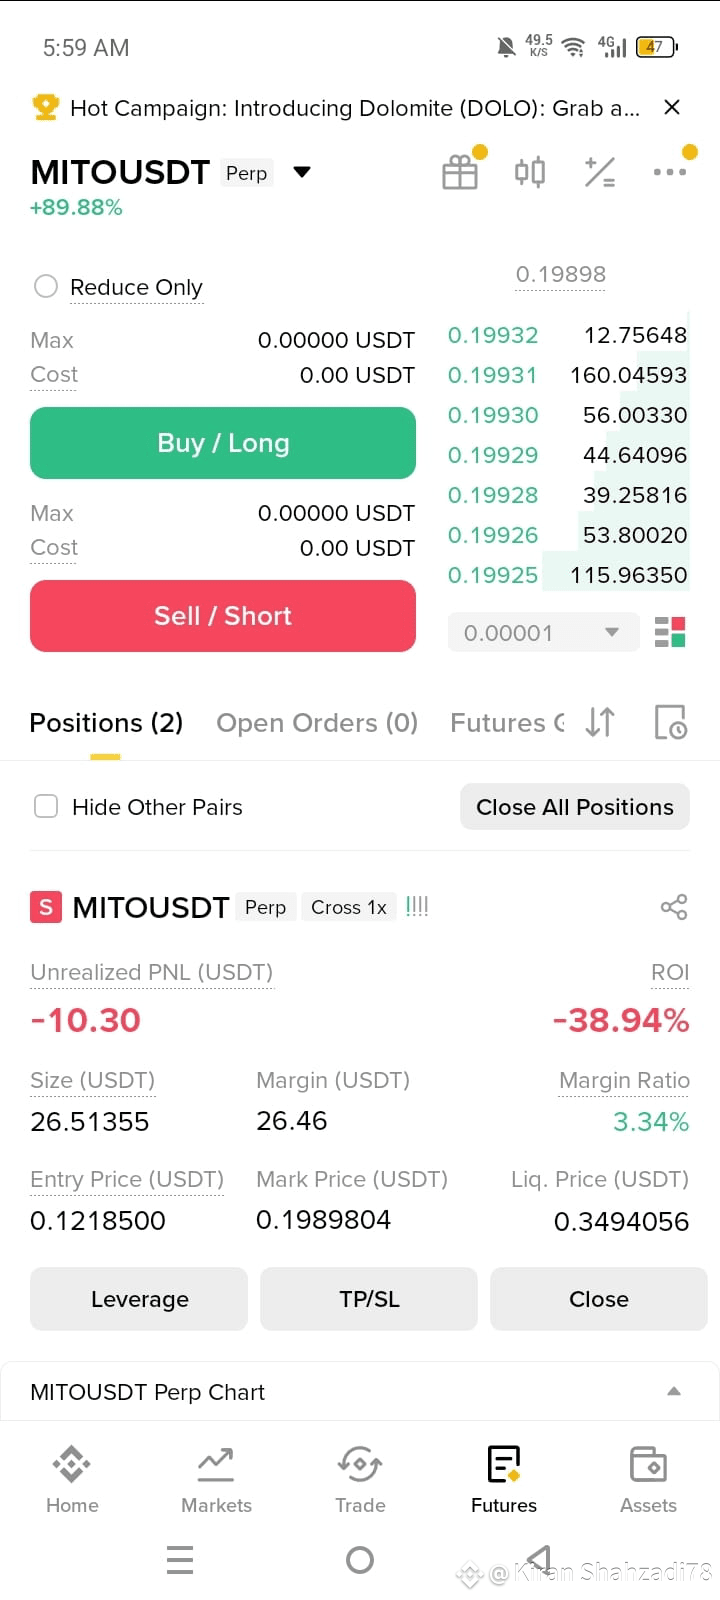Viewport: 720px width, 1600px height.
Task: Tap Close All Positions
Action: (x=575, y=807)
